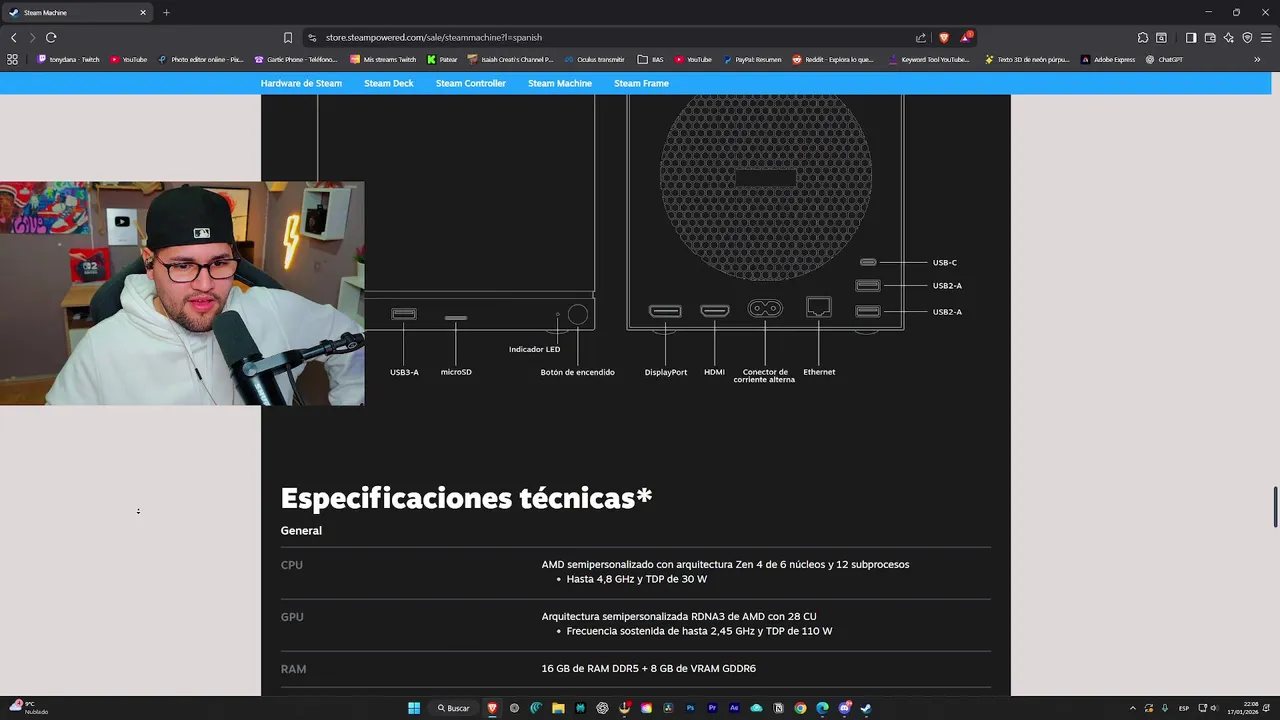Open Google Chrome from the taskbar
This screenshot has height=720, width=1280.
800,708
